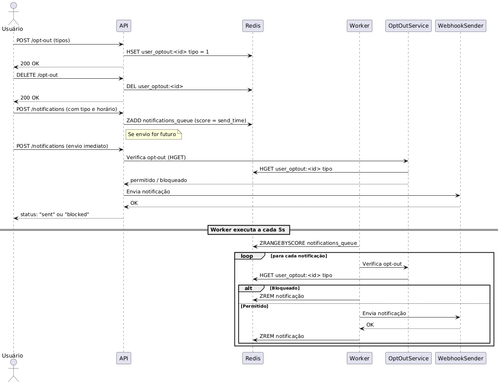The width and height of the screenshot is (500, 384).
Task: Click 'HGET user_optout:<id> tipo' inside the loop frame
Action: coord(296,275)
